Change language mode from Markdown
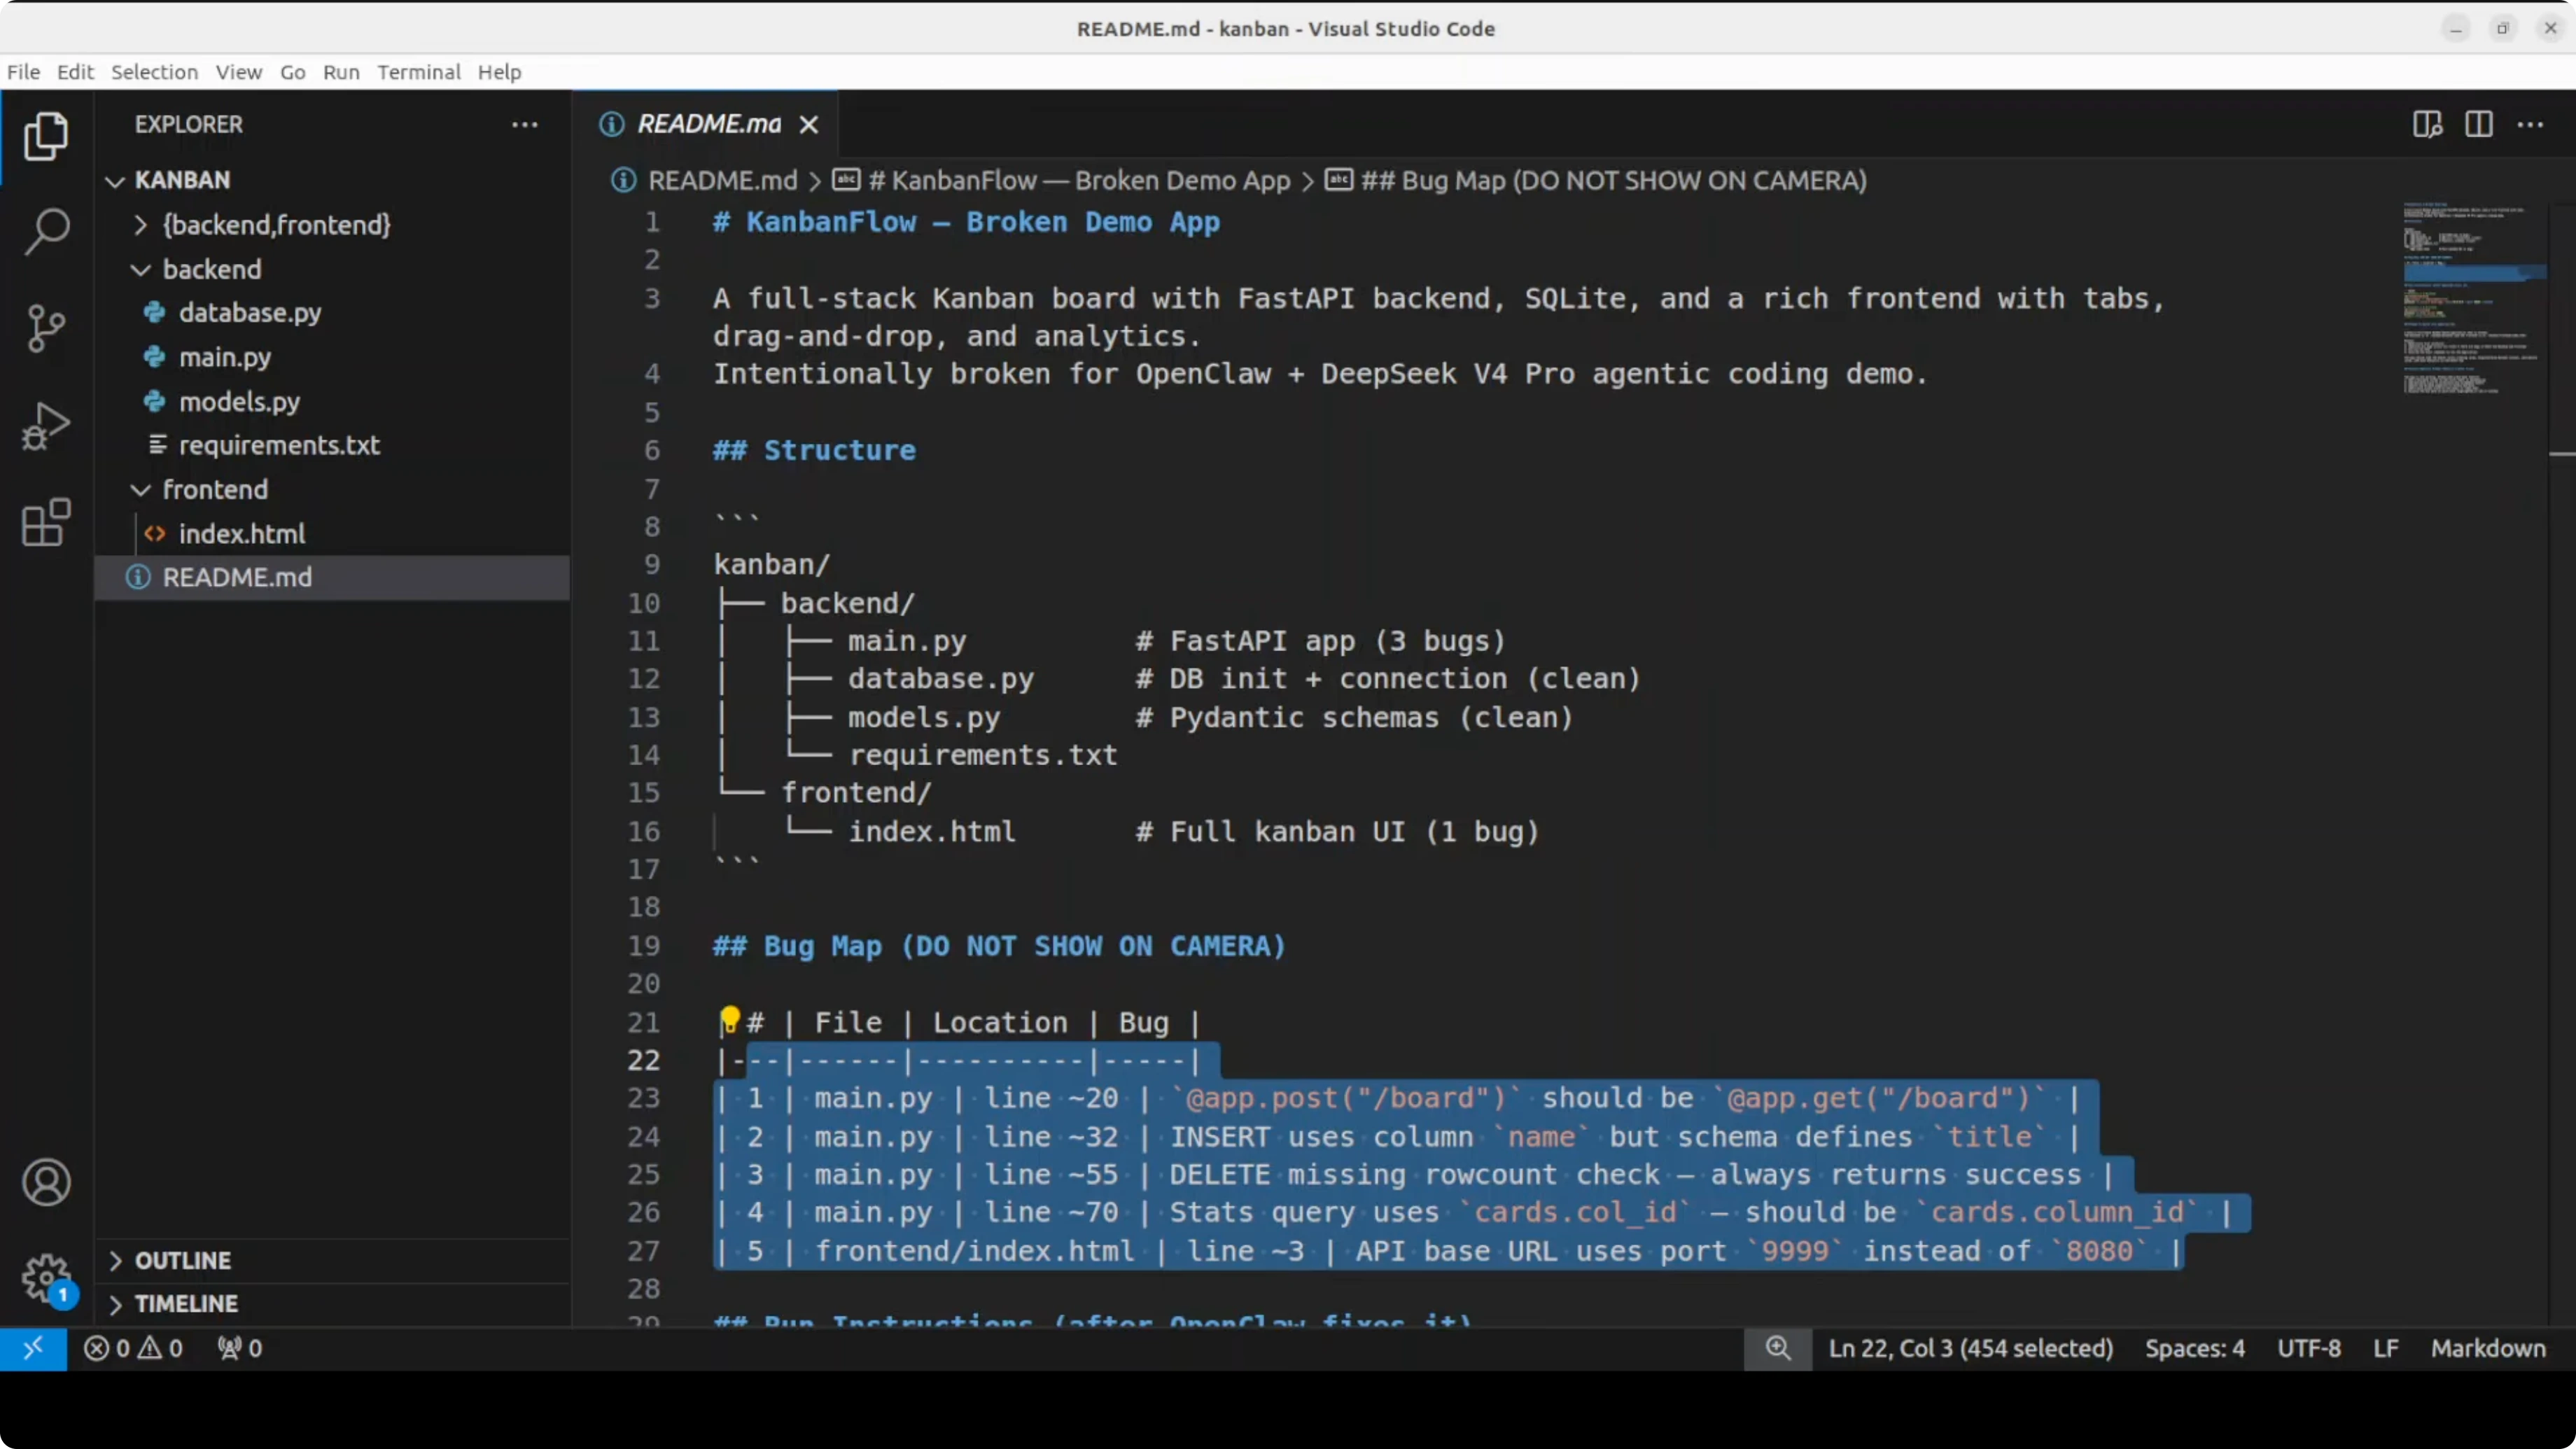Image resolution: width=2576 pixels, height=1449 pixels. pos(2488,1348)
